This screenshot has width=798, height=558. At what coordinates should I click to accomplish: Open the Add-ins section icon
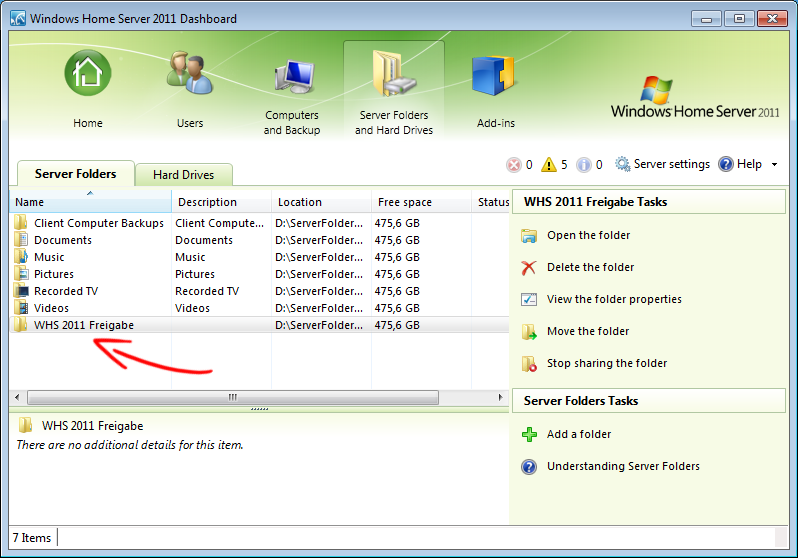[x=494, y=75]
